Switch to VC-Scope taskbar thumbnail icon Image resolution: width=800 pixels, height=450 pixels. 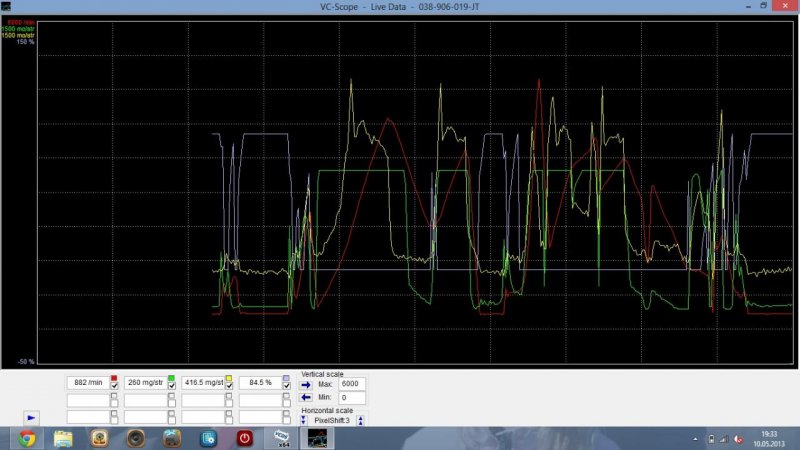click(317, 438)
